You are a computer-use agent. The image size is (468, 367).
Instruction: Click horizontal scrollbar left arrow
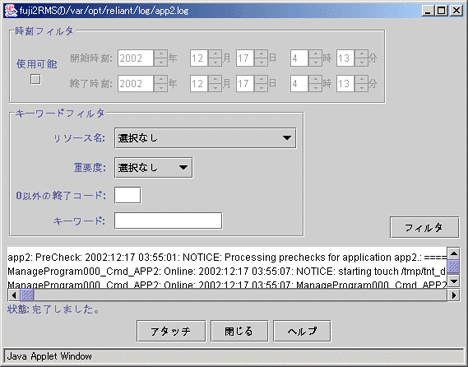coord(14,295)
